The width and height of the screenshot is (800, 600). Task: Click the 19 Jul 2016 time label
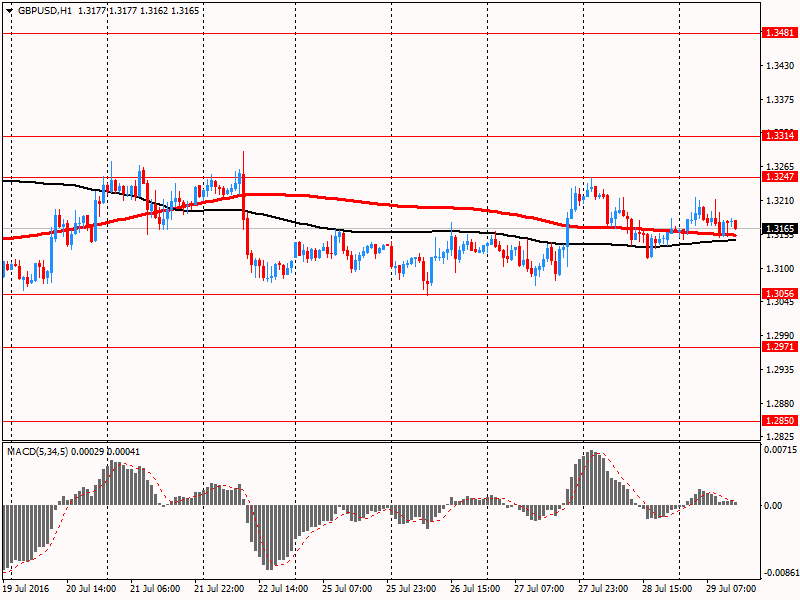[x=27, y=588]
